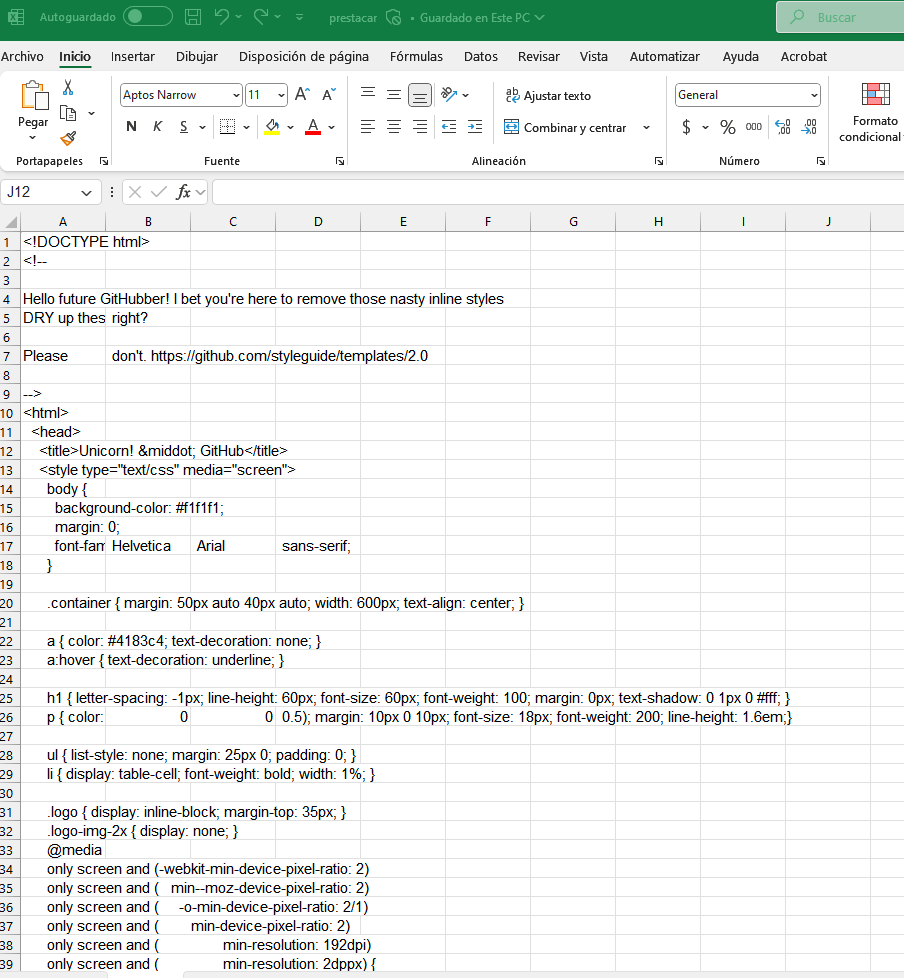Switch to the Vista tab
The image size is (904, 978).
(x=594, y=57)
